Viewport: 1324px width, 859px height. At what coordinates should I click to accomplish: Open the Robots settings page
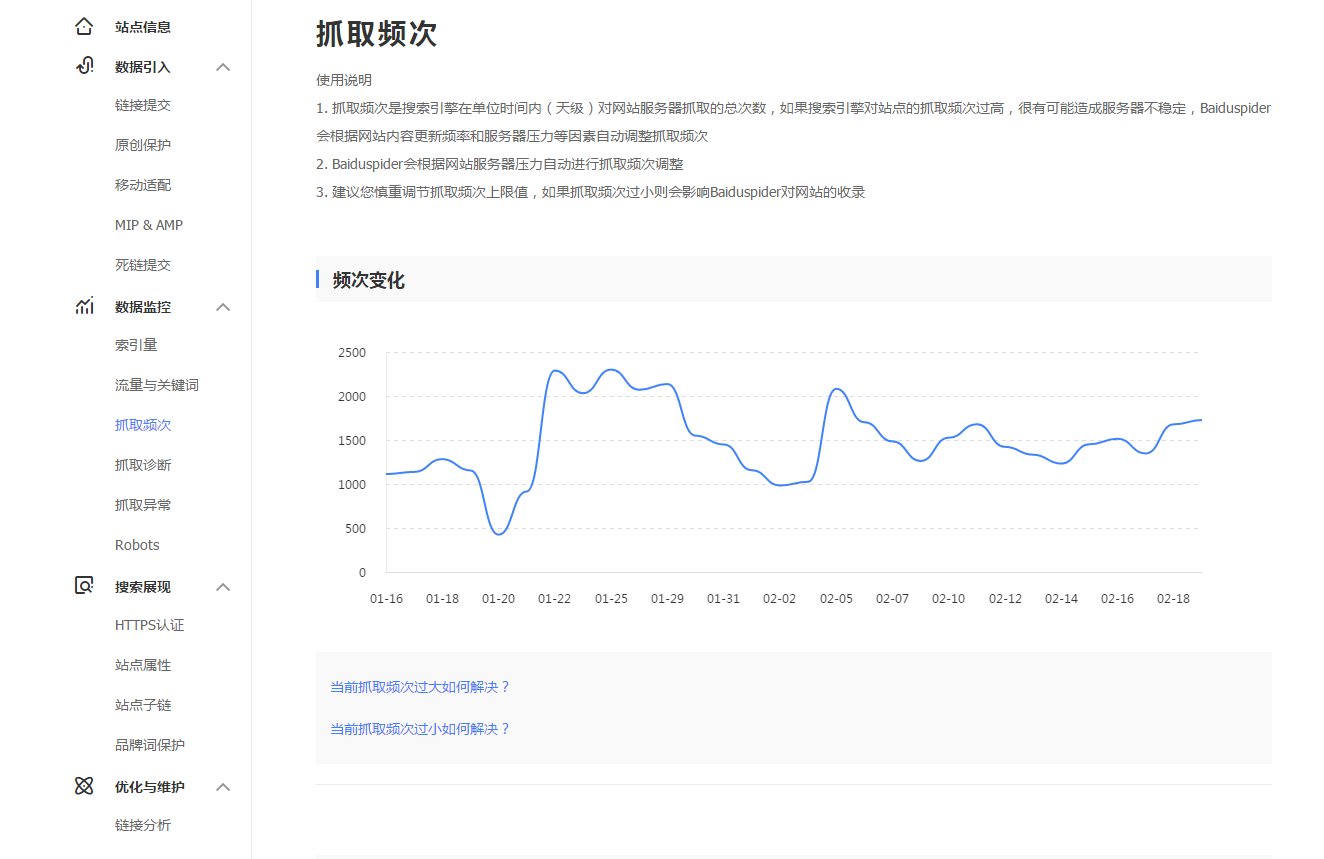tap(136, 544)
